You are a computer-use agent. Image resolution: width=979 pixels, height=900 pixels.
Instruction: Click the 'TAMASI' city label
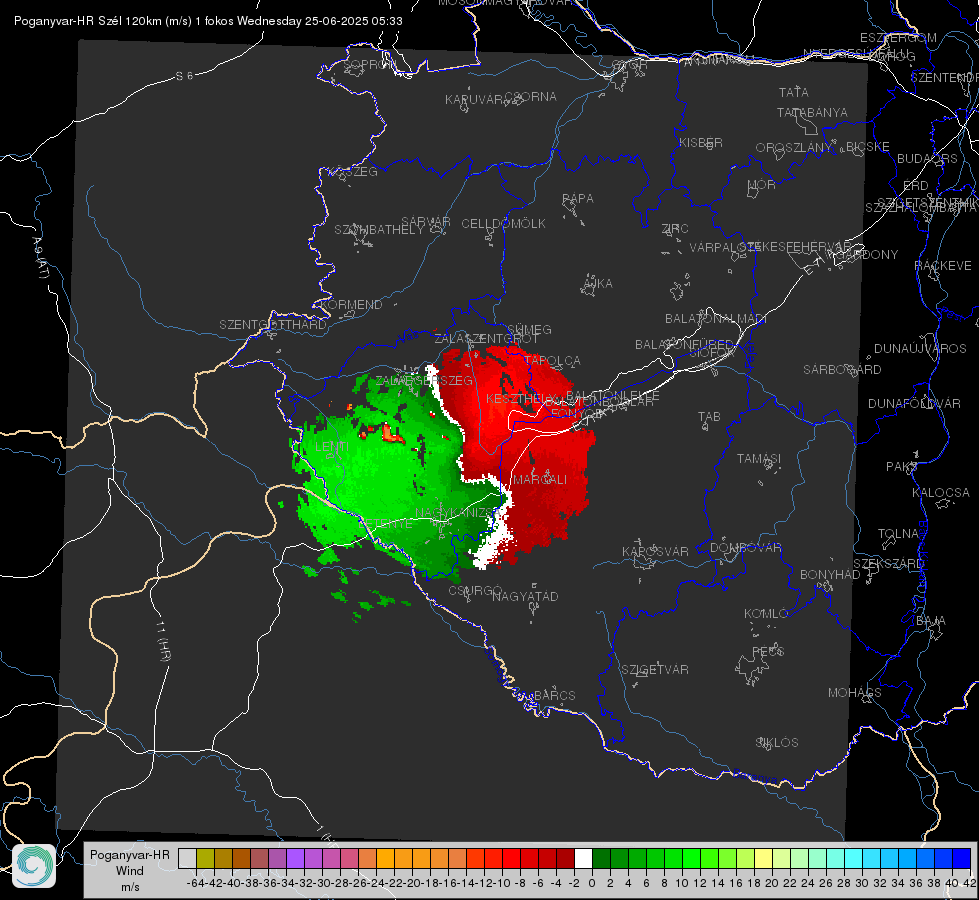point(759,459)
